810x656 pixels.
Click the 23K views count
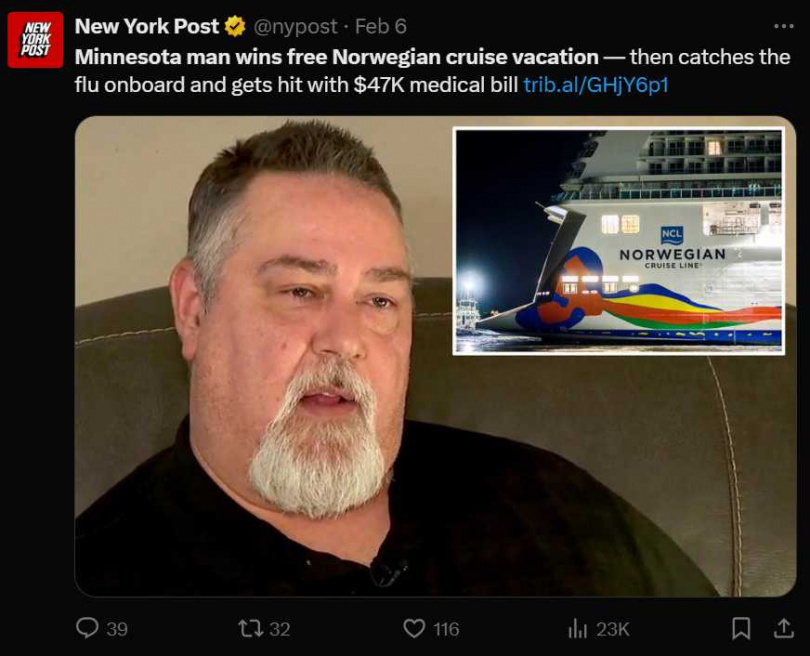point(613,629)
